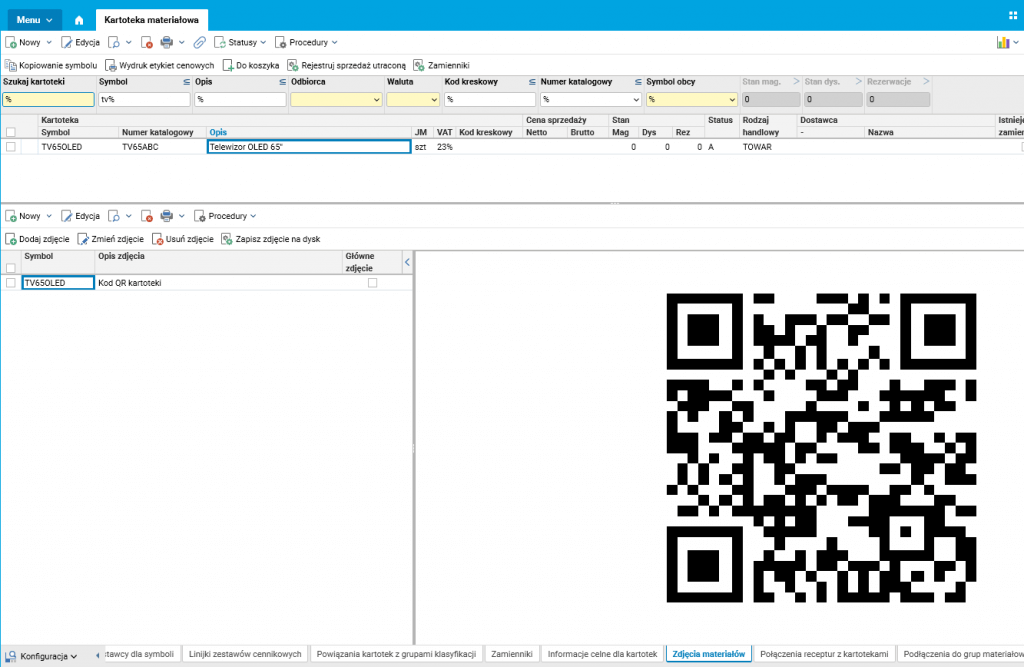Open the Menu dropdown
1024x667 pixels.
(x=35, y=20)
